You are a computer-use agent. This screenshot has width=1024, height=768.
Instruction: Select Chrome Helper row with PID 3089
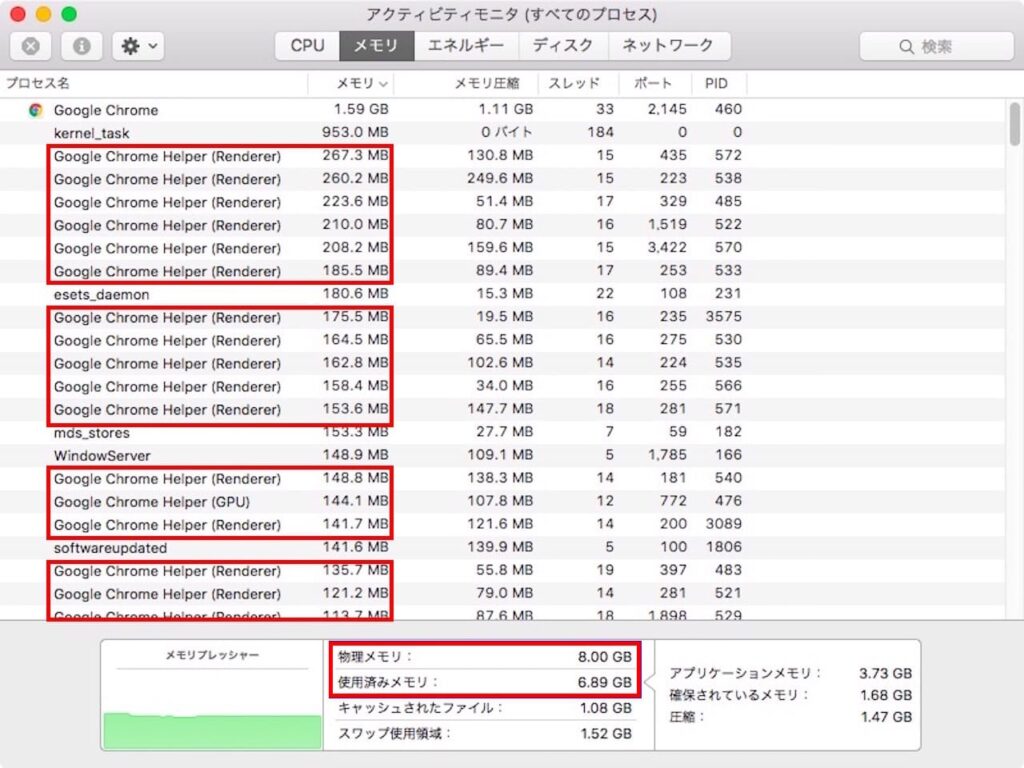tap(503, 524)
